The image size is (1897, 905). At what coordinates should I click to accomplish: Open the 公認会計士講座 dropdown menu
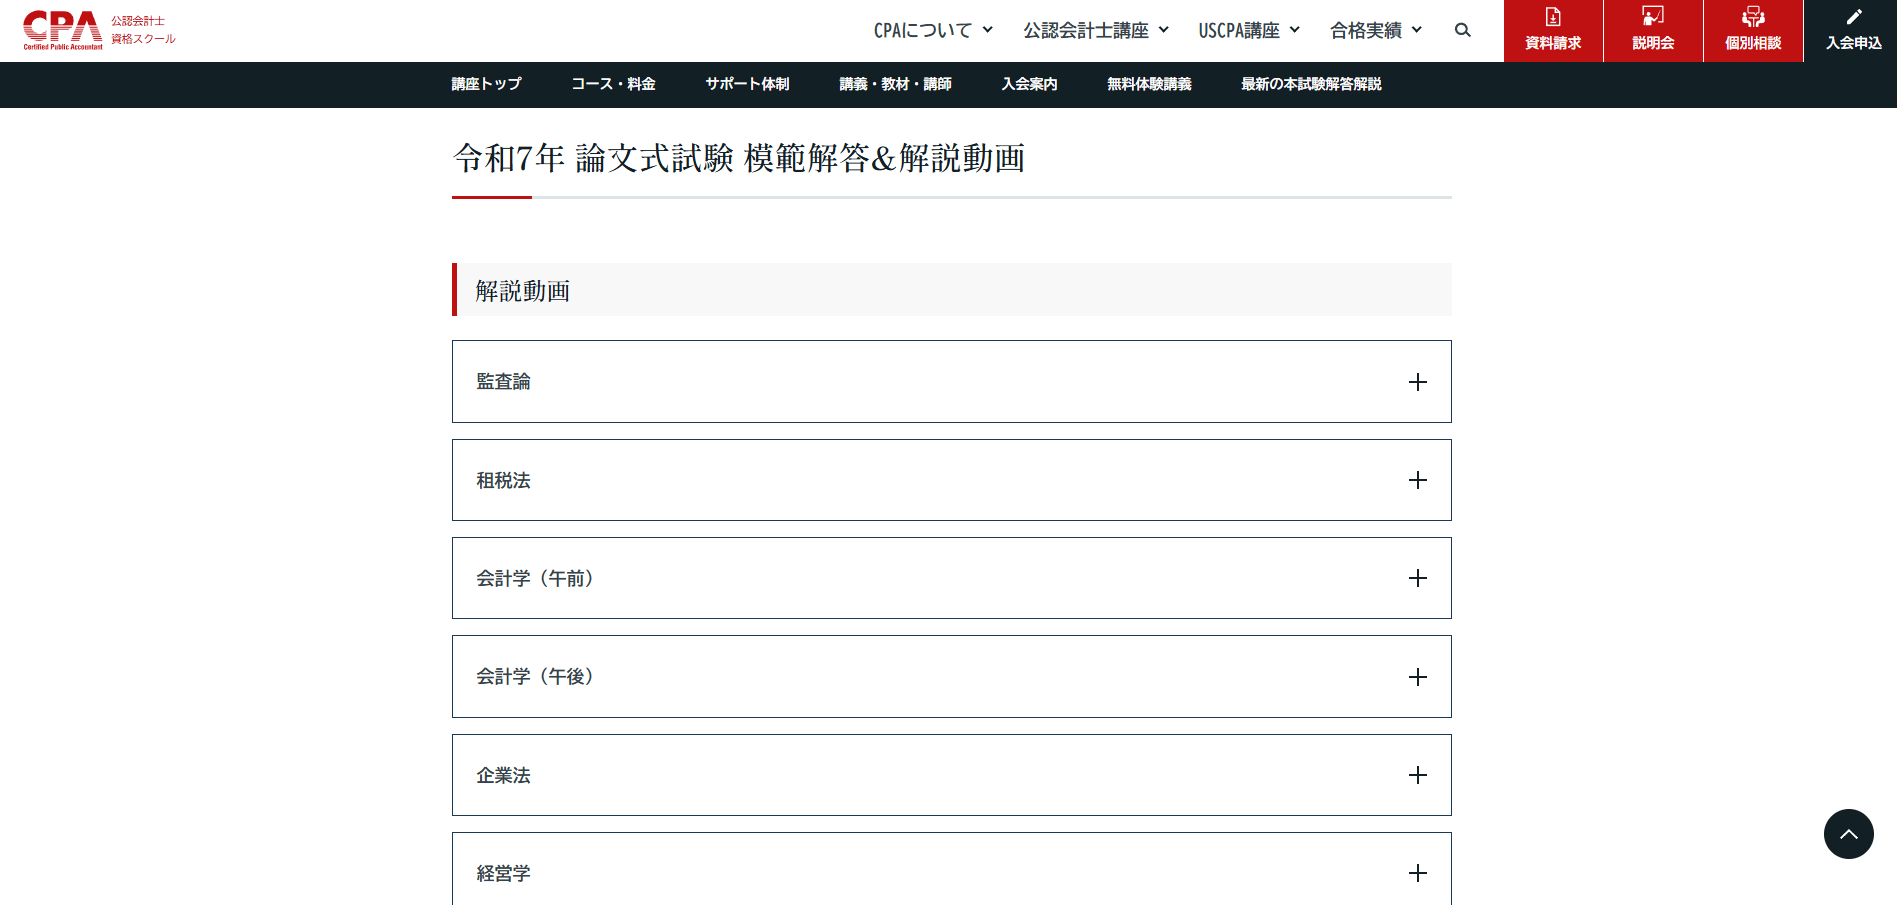(x=1096, y=30)
